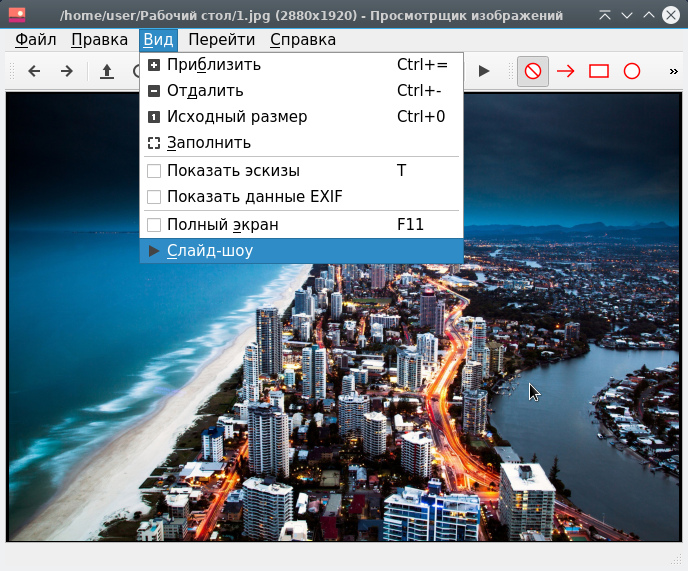Enable the Показать эскизы checkbox

154,171
